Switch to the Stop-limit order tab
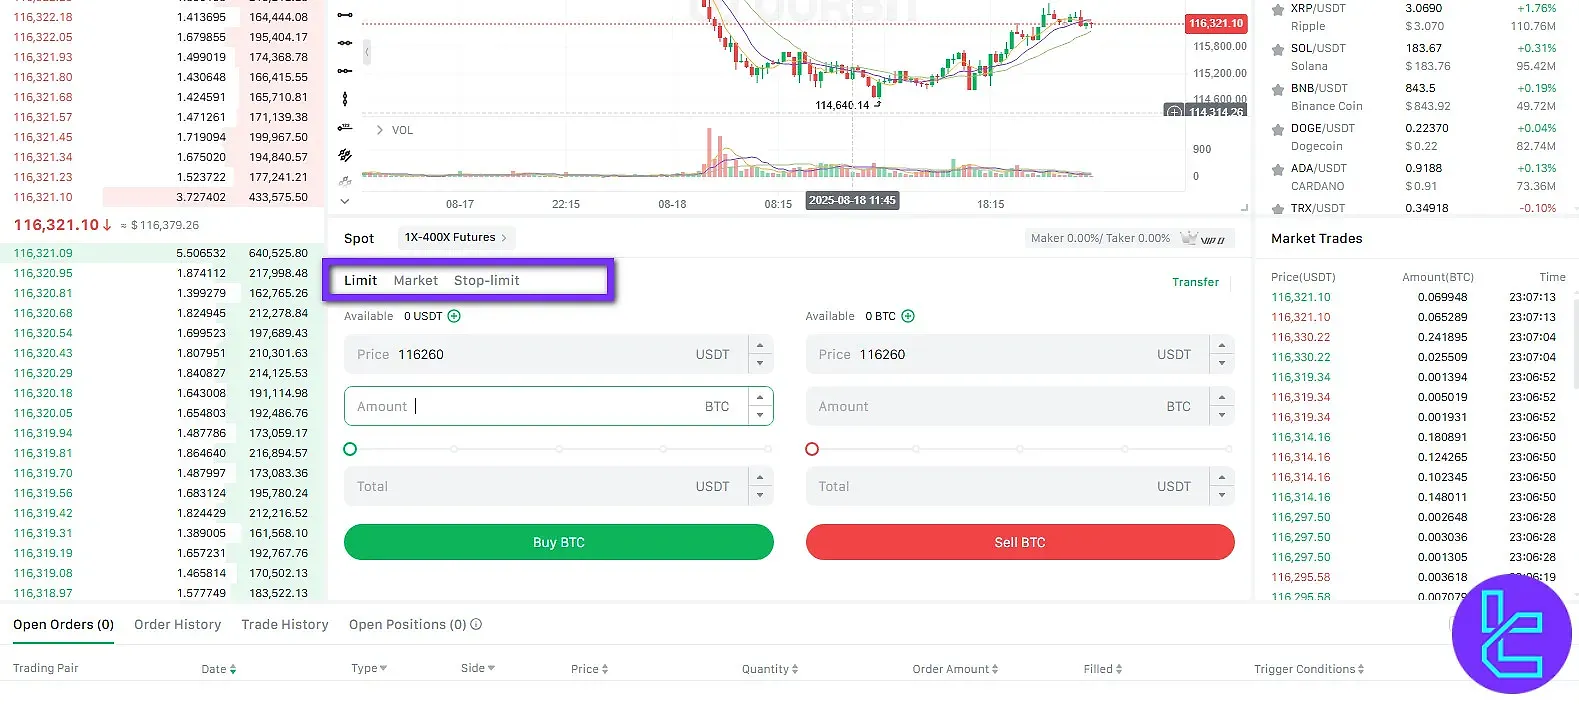1579x704 pixels. pyautogui.click(x=487, y=280)
